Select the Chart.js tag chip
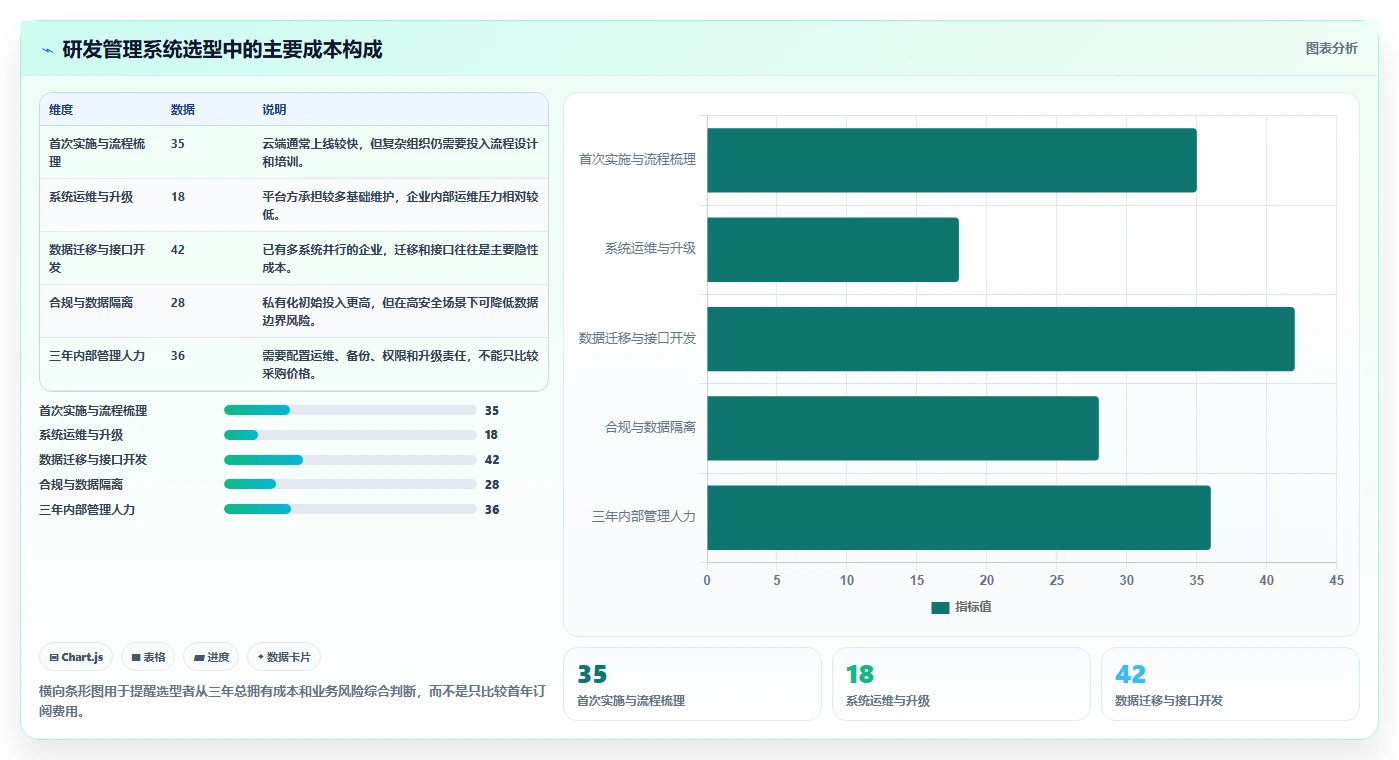This screenshot has width=1399, height=760. (77, 657)
